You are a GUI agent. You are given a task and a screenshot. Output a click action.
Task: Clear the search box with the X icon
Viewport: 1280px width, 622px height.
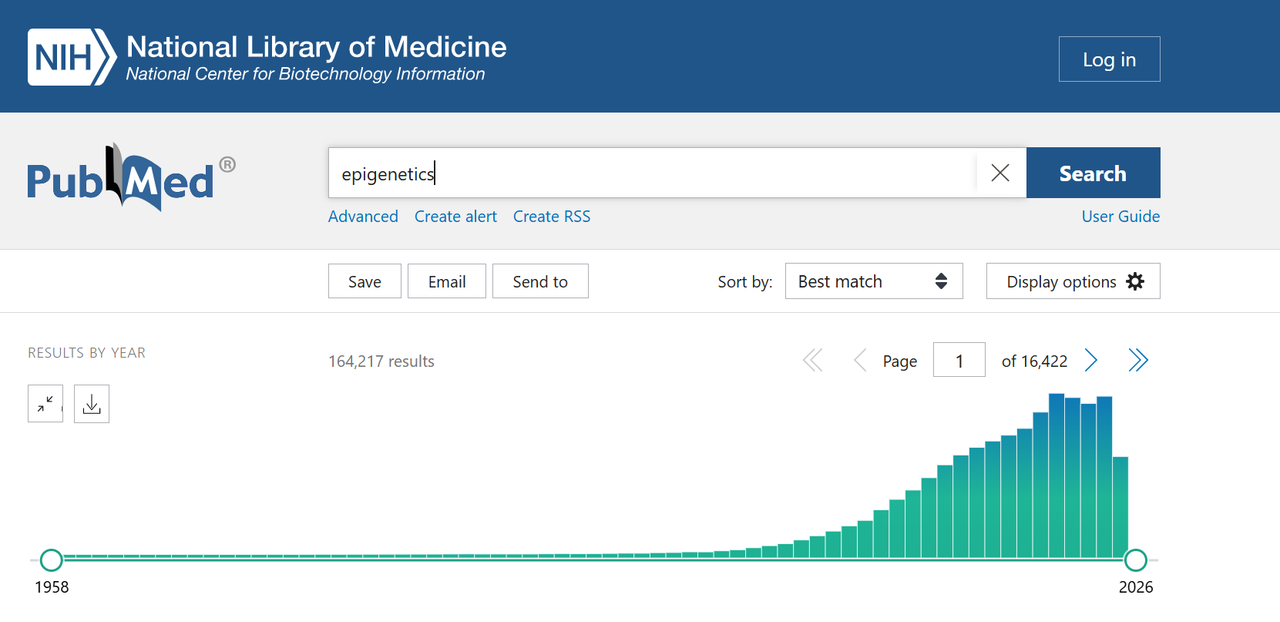pos(1000,173)
